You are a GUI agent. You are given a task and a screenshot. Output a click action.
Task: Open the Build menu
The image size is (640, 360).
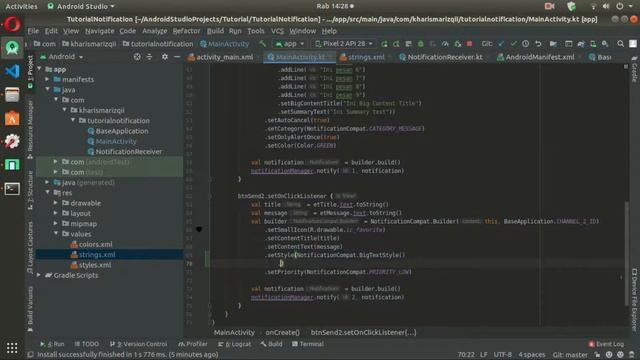pos(215,31)
